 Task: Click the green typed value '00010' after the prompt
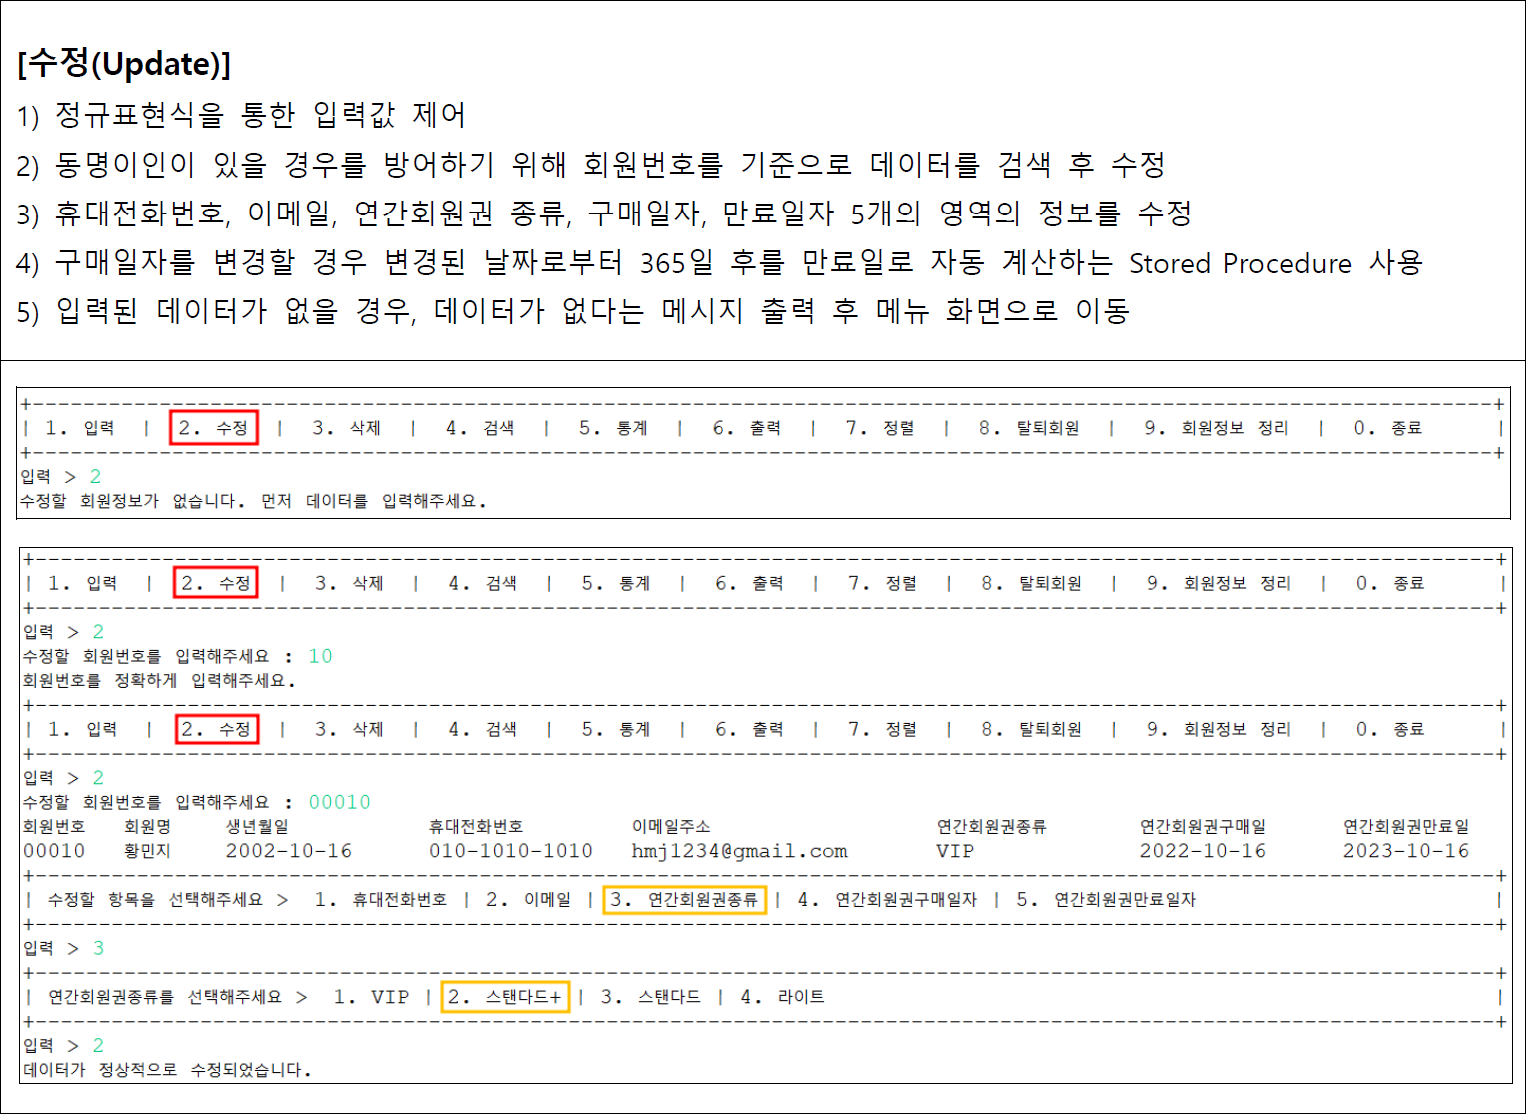339,802
